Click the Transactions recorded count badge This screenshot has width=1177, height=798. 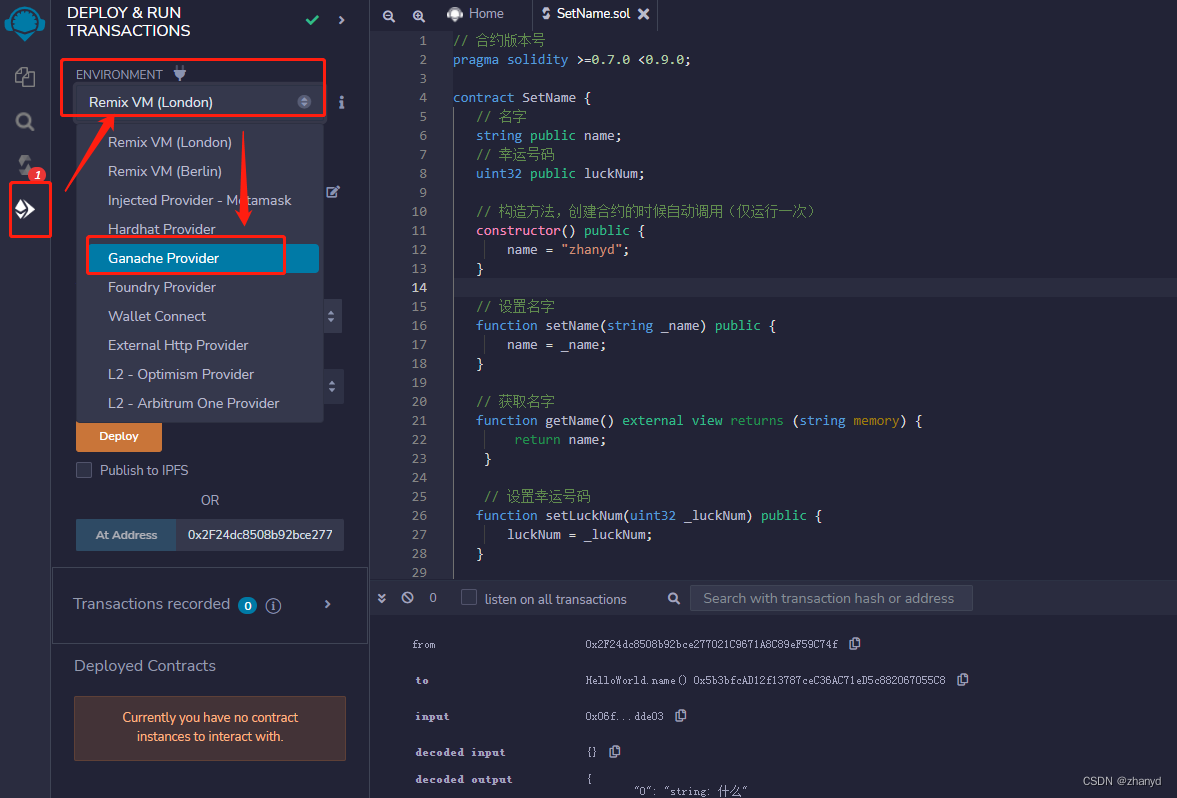click(x=247, y=605)
